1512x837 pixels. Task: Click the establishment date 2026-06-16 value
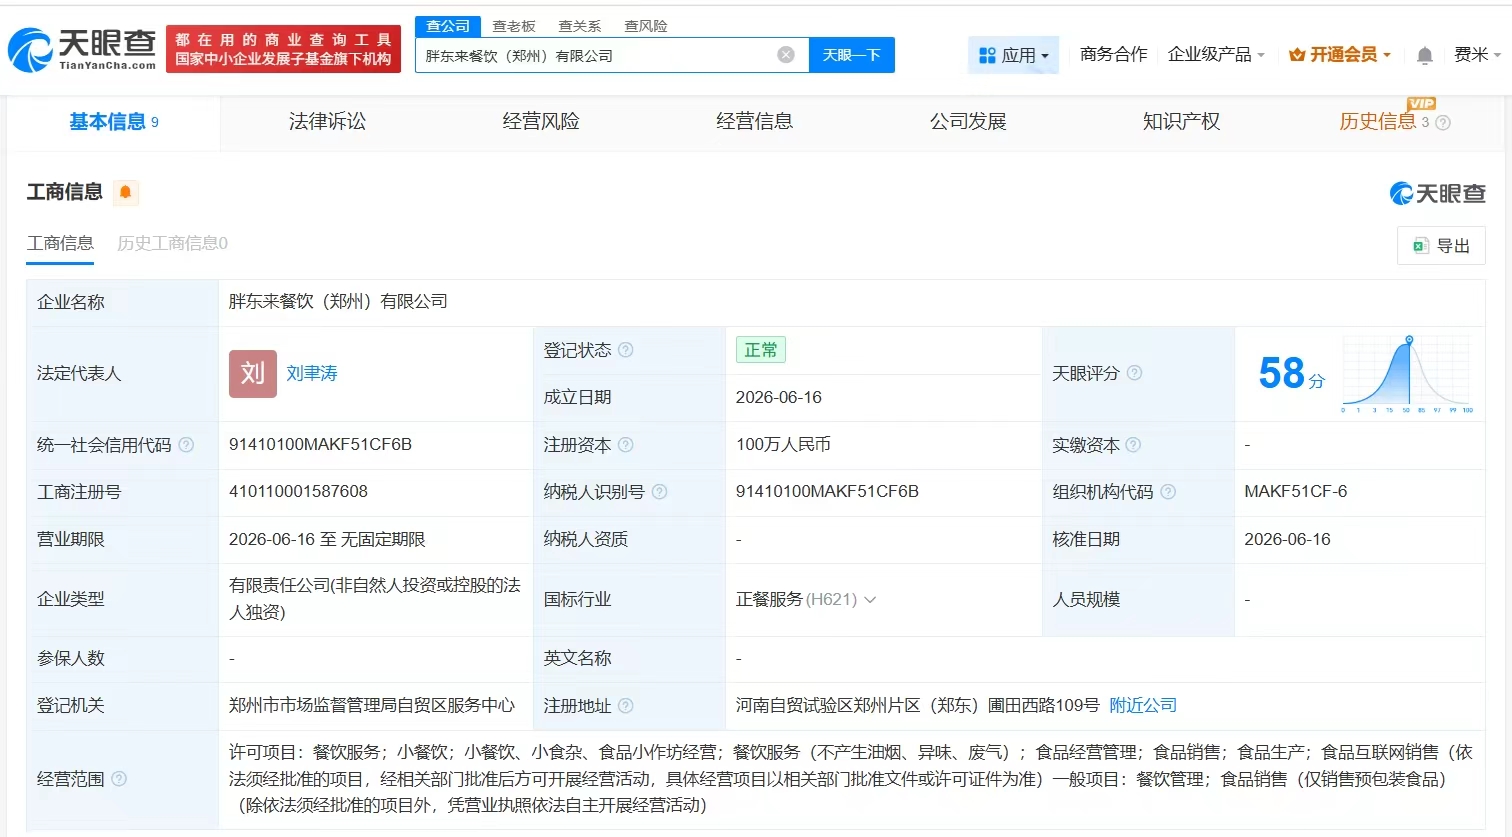pos(779,398)
